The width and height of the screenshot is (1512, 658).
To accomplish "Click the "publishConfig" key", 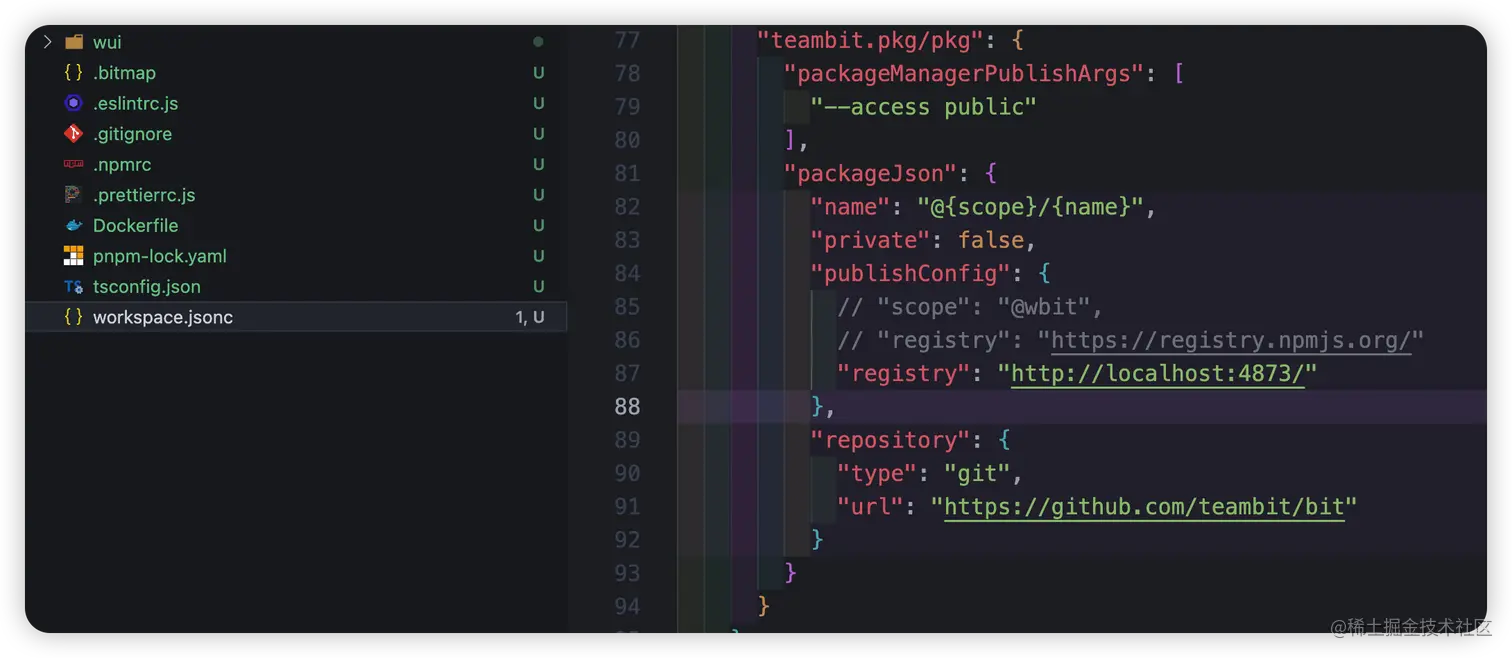I will (910, 273).
